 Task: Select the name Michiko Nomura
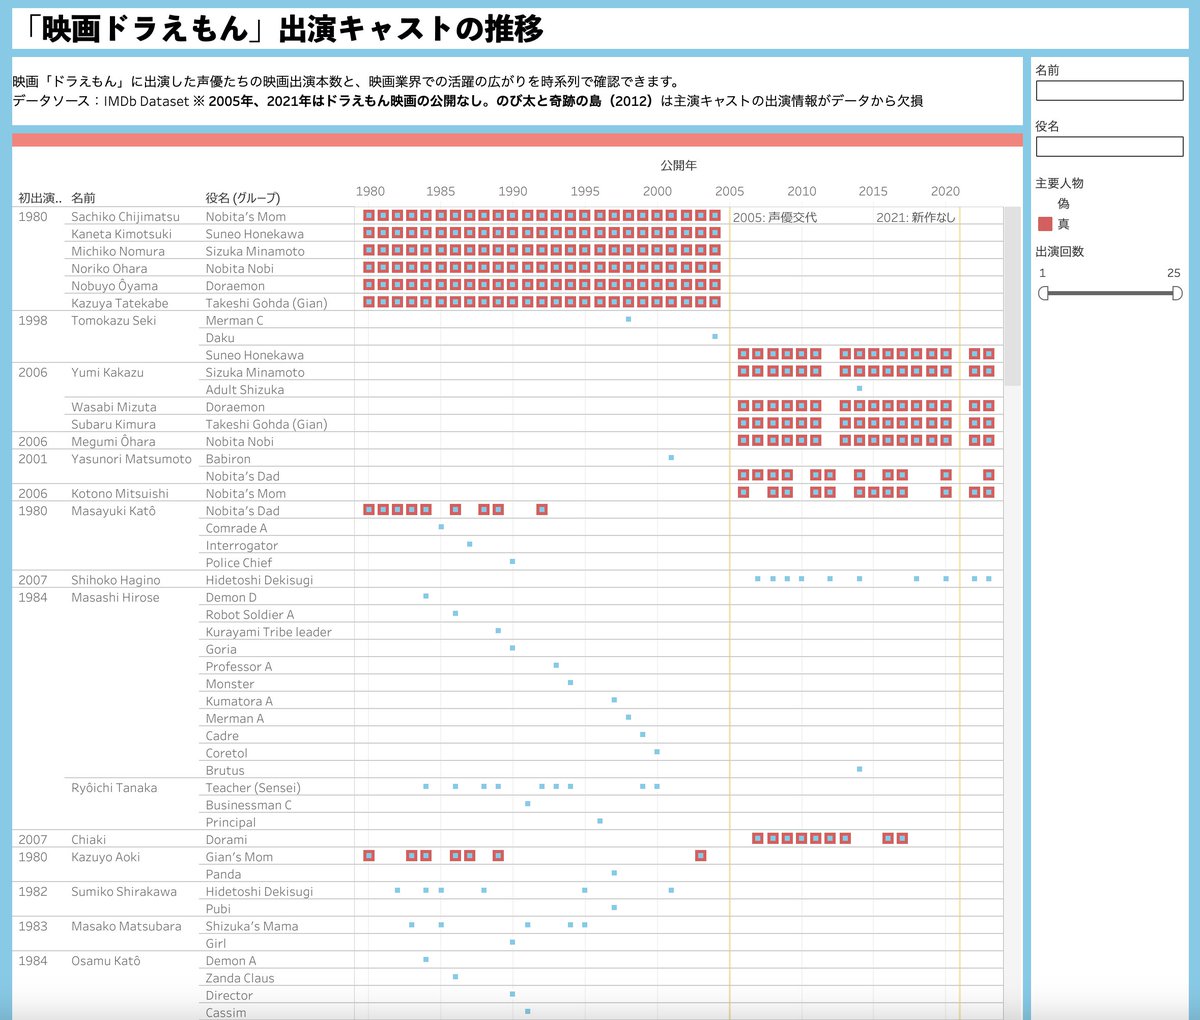[118, 251]
